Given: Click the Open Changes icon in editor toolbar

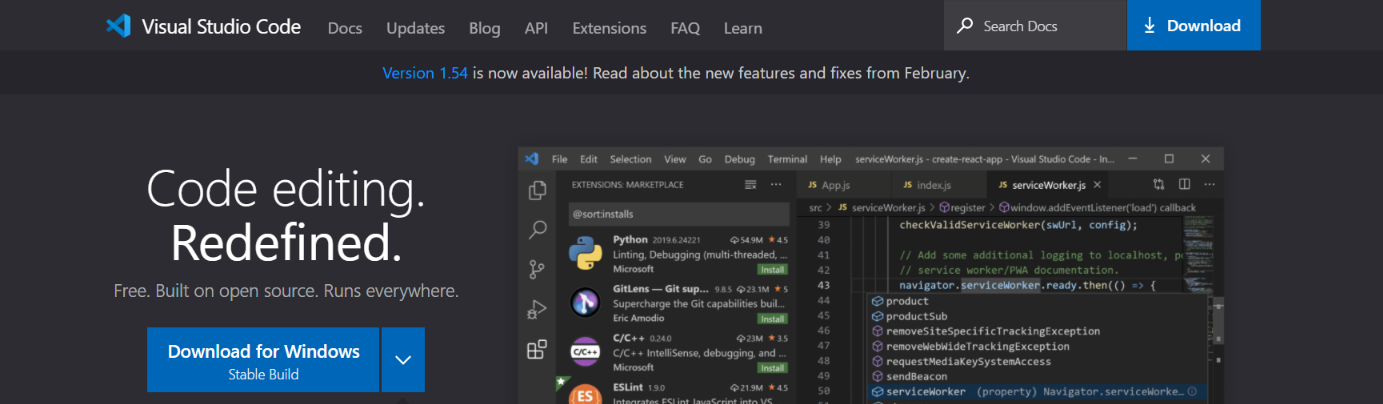Looking at the screenshot, I should [x=1159, y=185].
